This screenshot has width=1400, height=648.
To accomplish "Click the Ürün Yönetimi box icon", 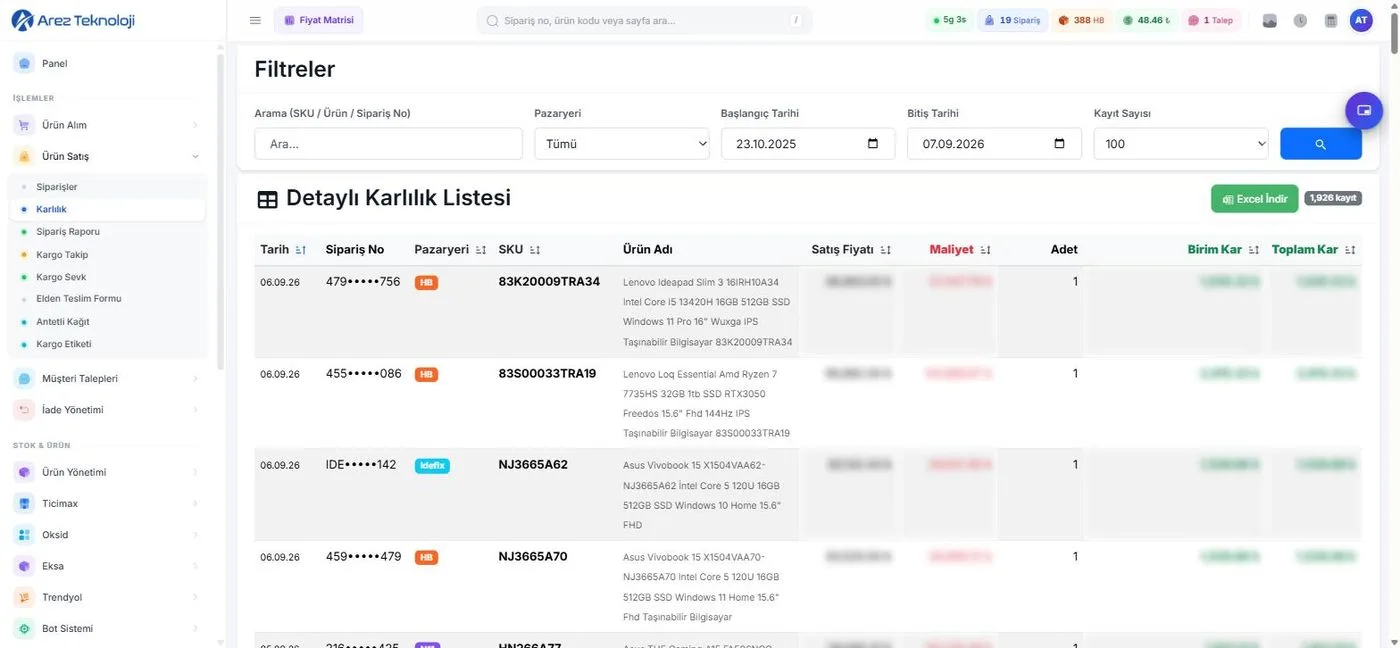I will coord(24,472).
